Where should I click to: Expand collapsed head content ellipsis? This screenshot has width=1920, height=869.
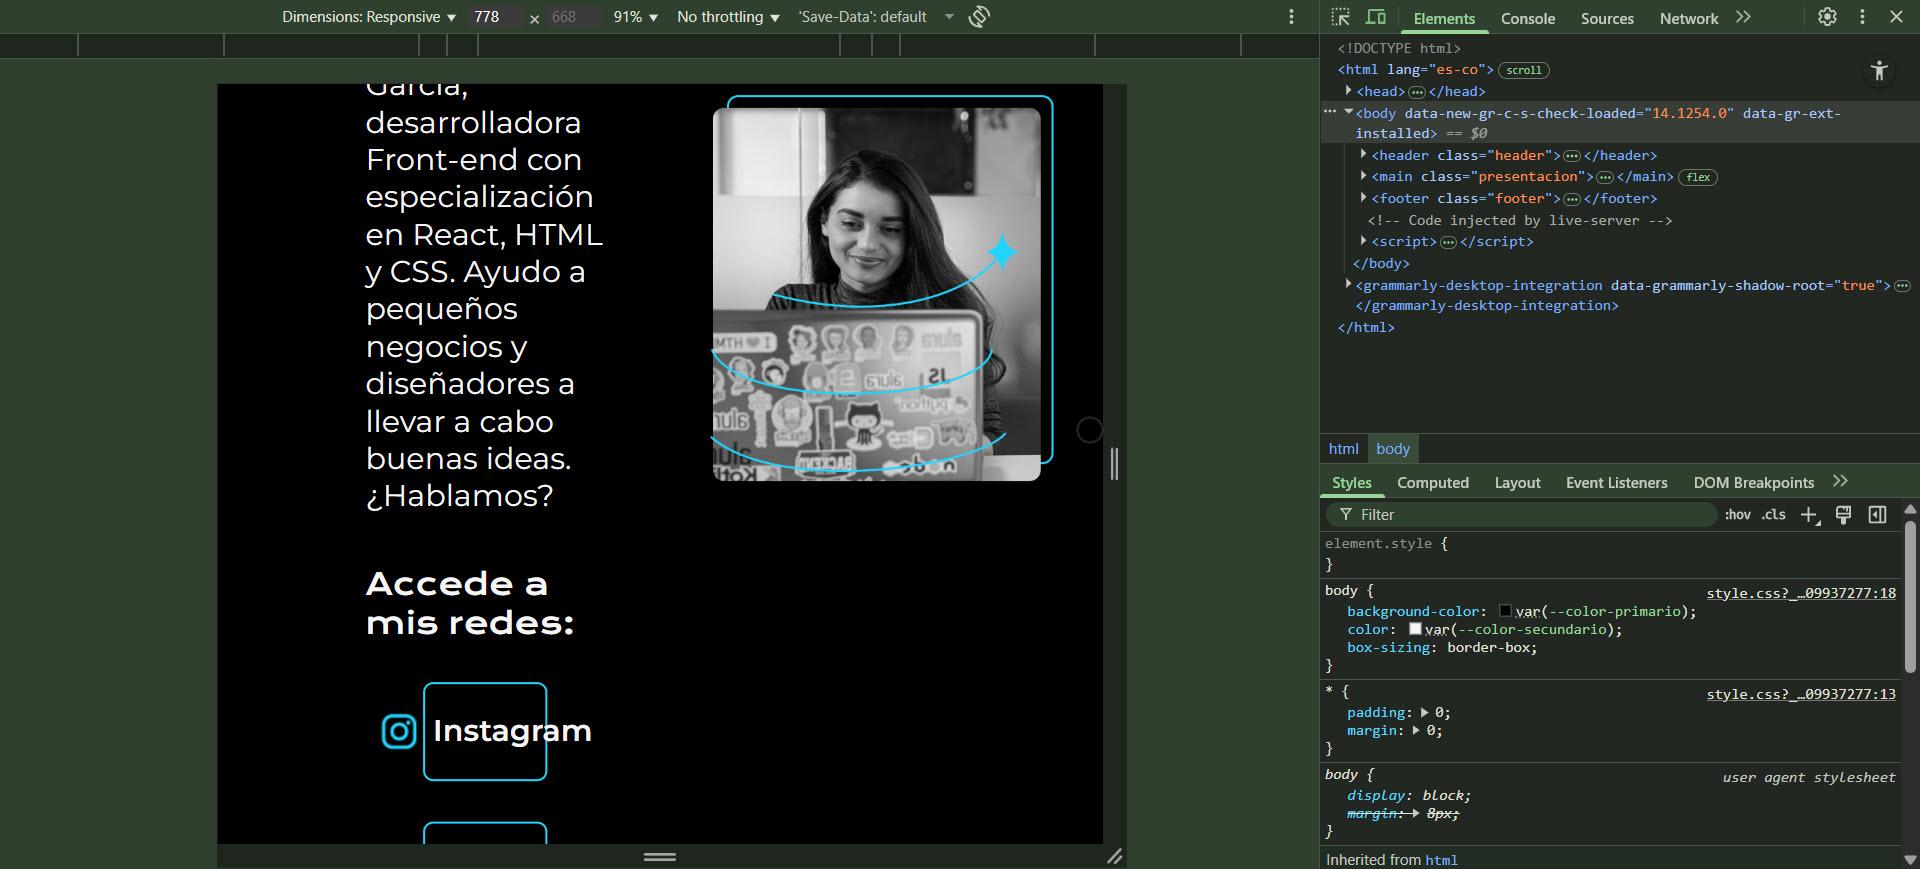tap(1416, 92)
